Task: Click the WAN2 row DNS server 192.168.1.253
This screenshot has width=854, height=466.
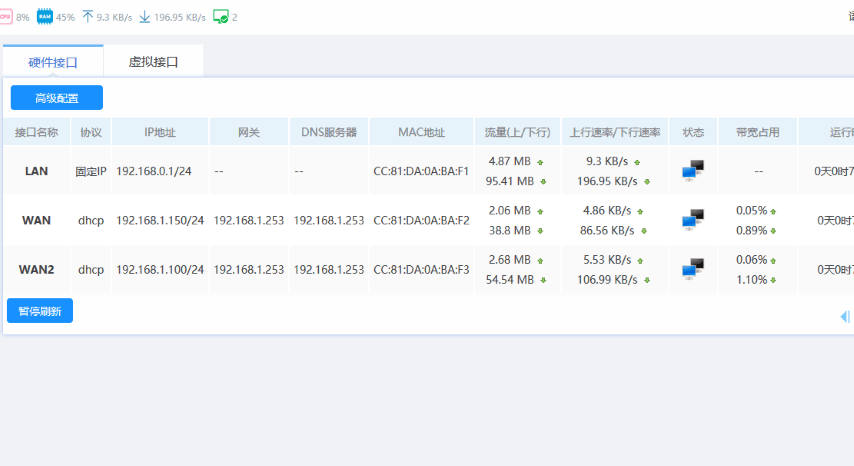Action: (329, 269)
